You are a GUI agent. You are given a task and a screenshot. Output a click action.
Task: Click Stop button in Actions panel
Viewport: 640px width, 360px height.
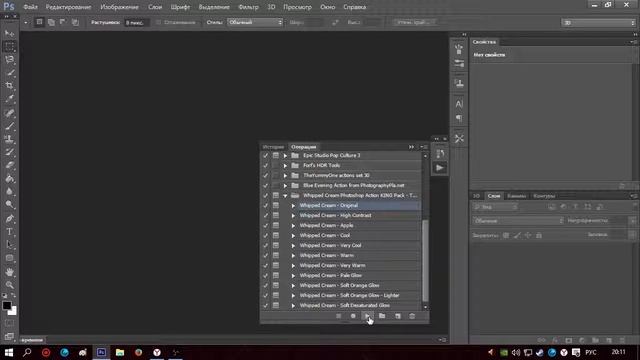pos(338,316)
